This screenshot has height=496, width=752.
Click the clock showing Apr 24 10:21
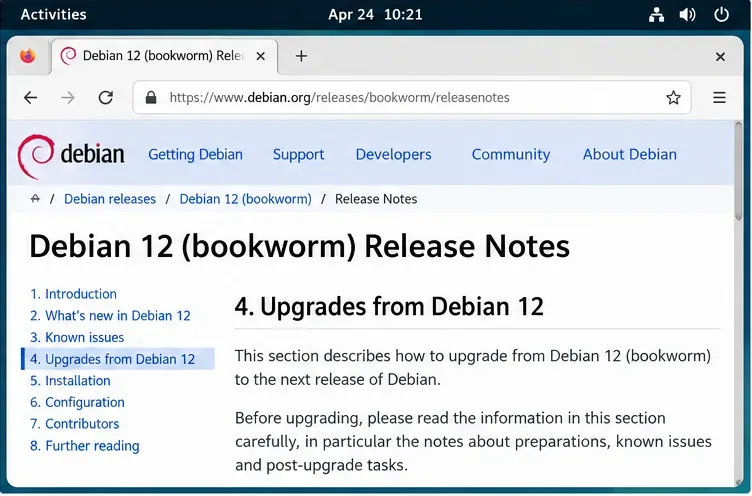point(375,14)
